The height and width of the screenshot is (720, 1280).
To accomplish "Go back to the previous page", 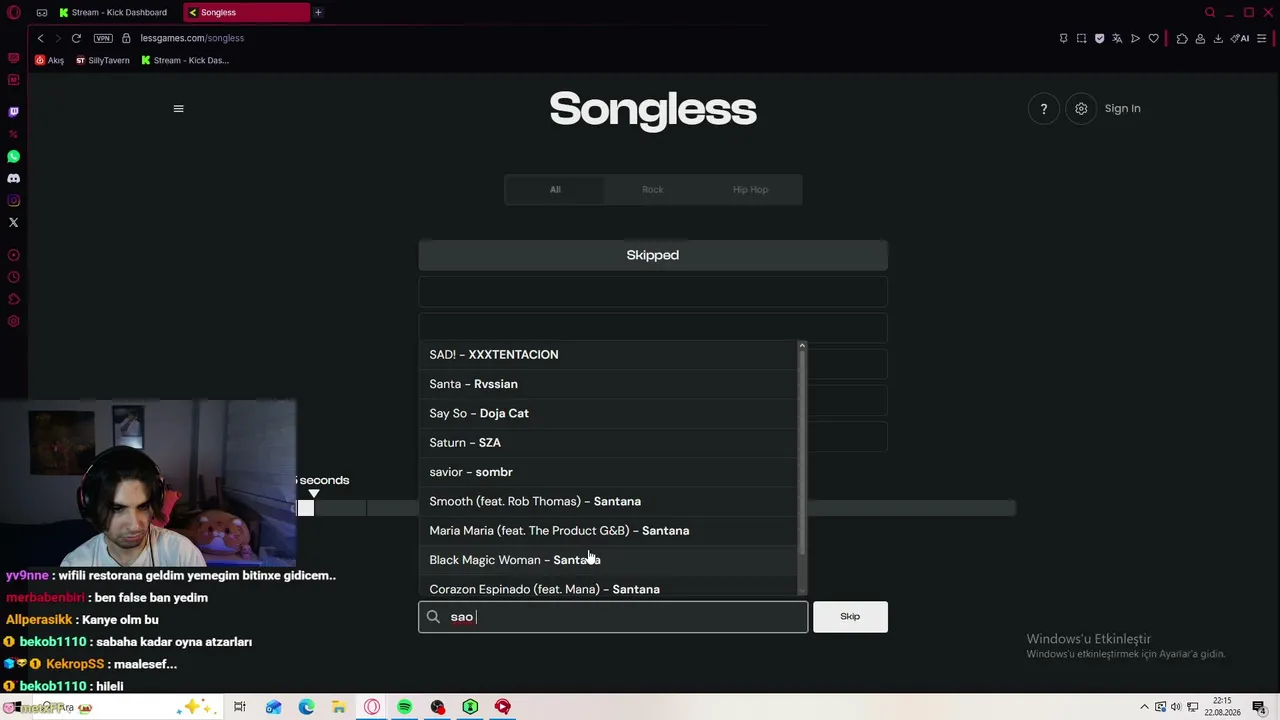I will [41, 38].
